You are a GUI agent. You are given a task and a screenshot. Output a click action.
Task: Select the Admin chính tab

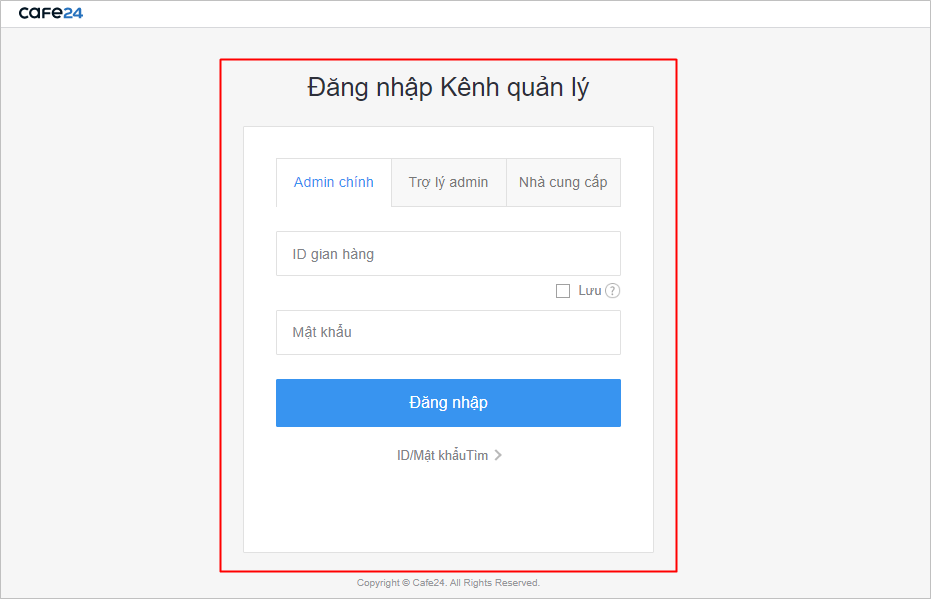[x=333, y=183]
